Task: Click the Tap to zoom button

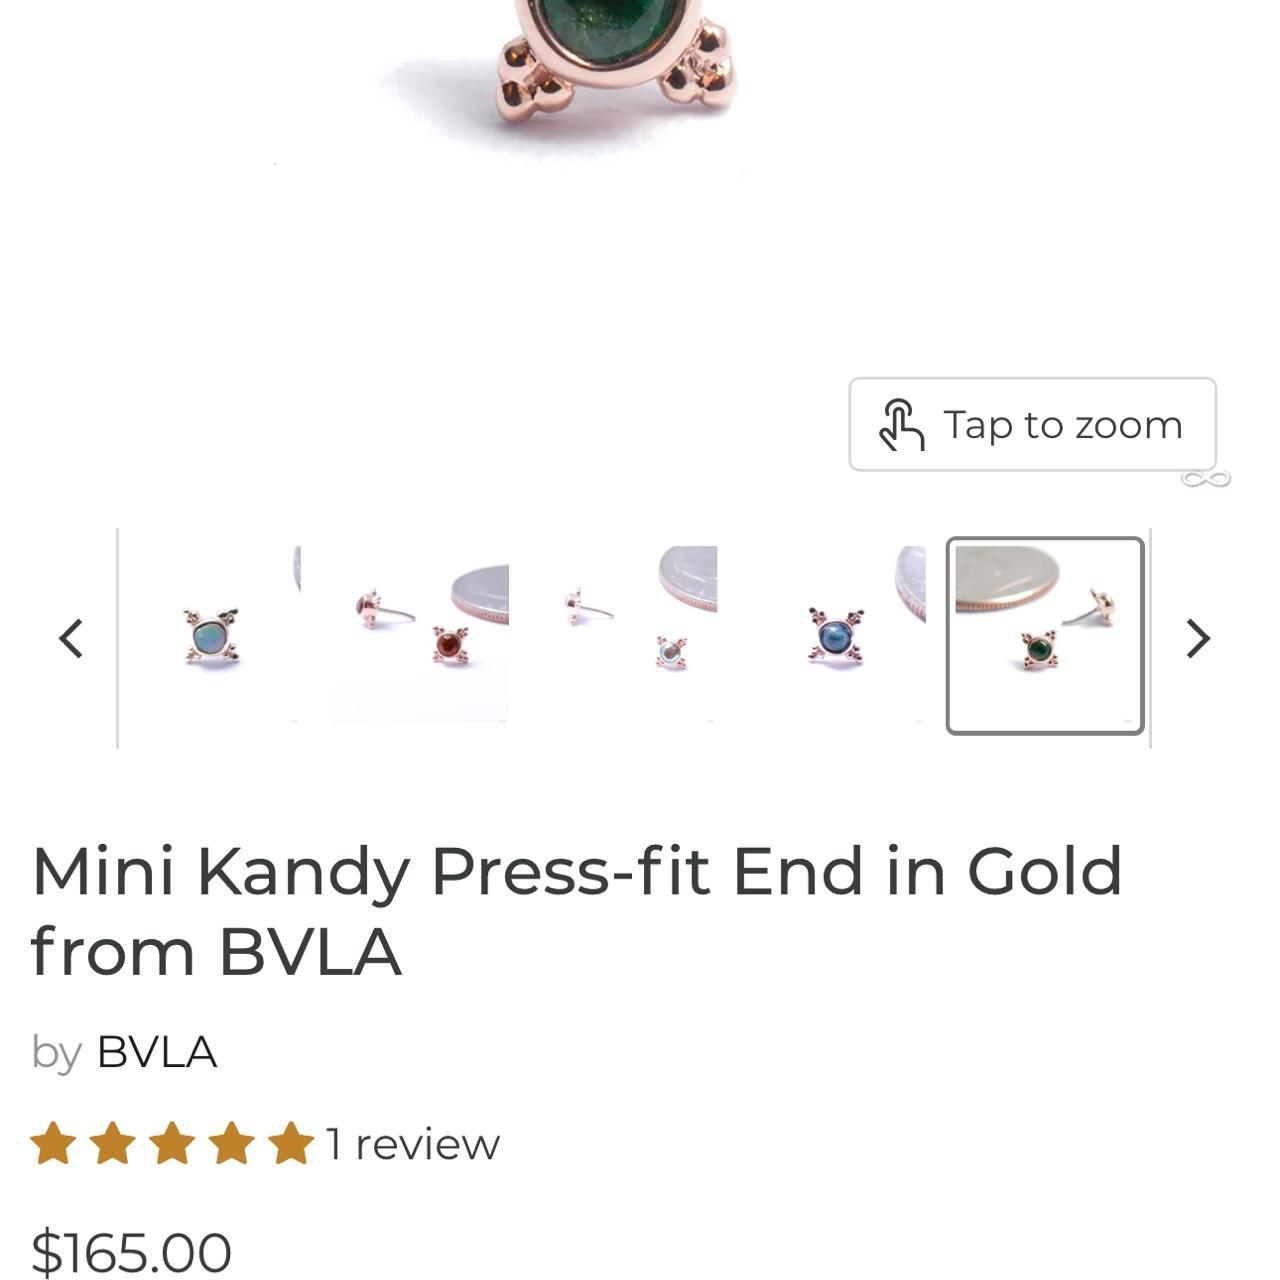Action: tap(1032, 424)
